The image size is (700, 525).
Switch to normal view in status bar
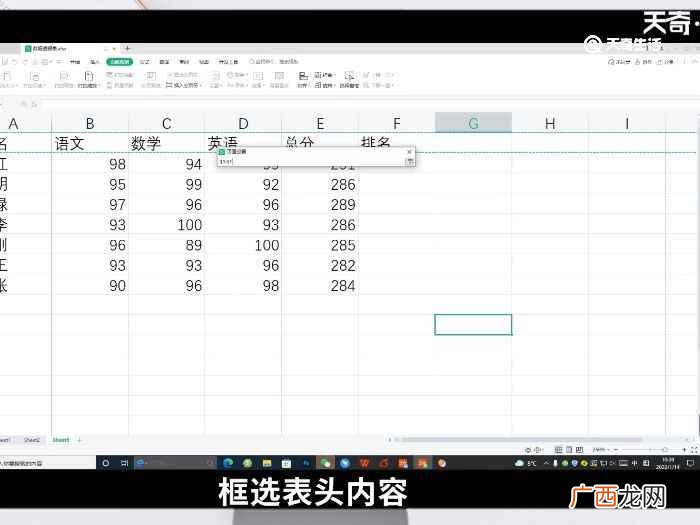click(x=558, y=450)
